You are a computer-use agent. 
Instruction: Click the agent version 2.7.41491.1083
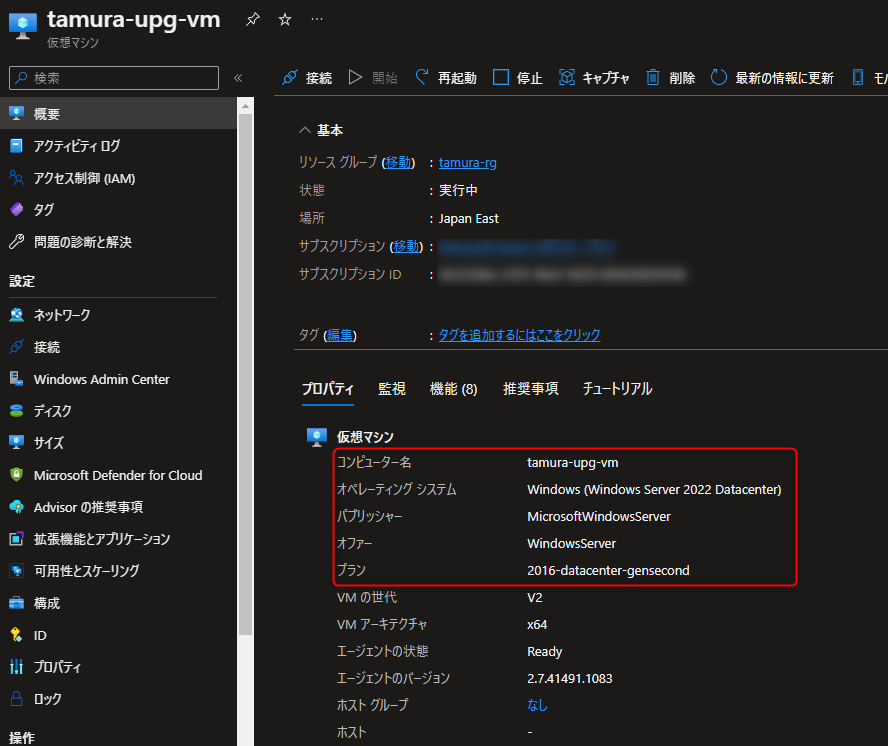[570, 679]
